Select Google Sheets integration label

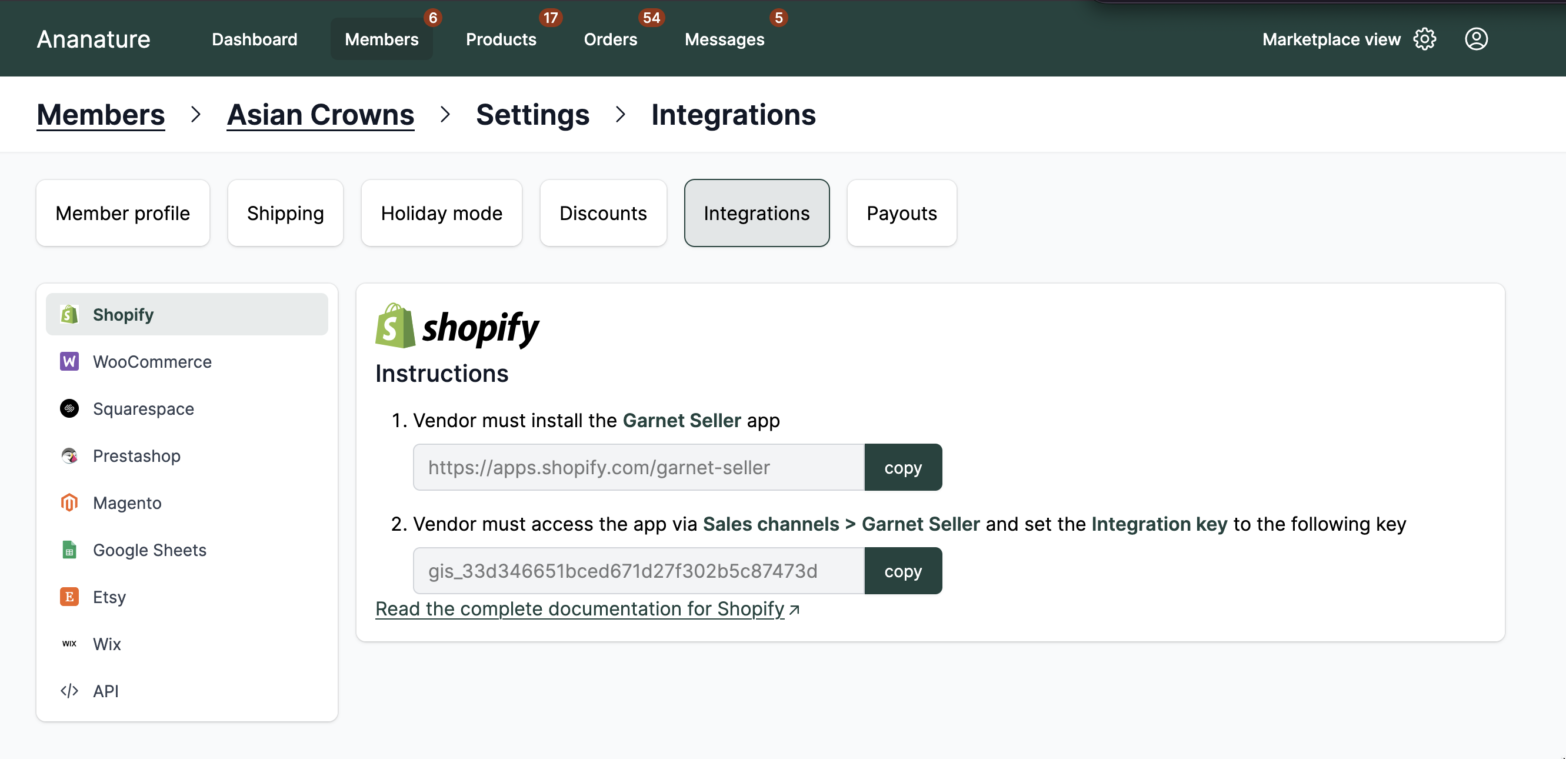(150, 550)
